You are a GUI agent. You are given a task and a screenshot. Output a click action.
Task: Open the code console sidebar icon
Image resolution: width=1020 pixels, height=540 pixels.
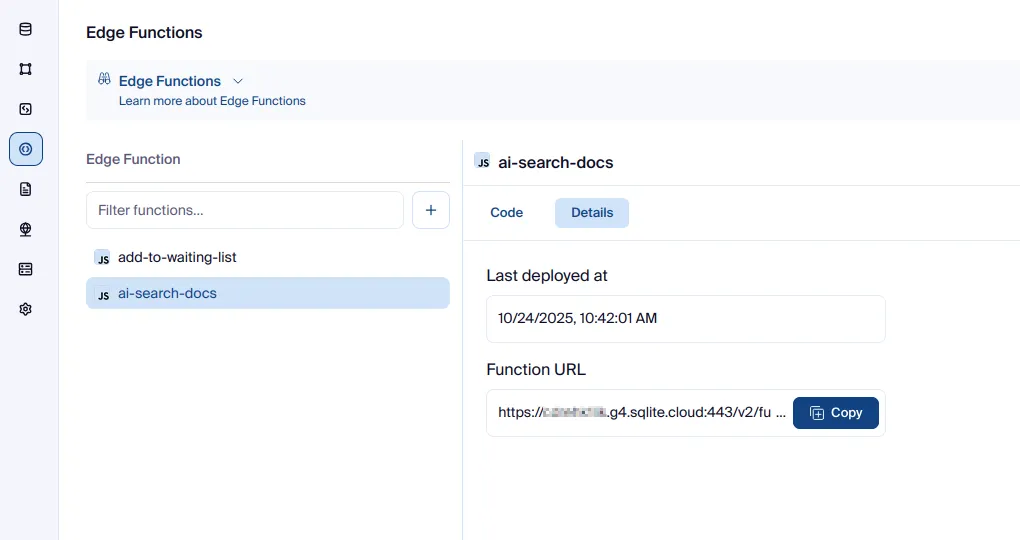[26, 109]
